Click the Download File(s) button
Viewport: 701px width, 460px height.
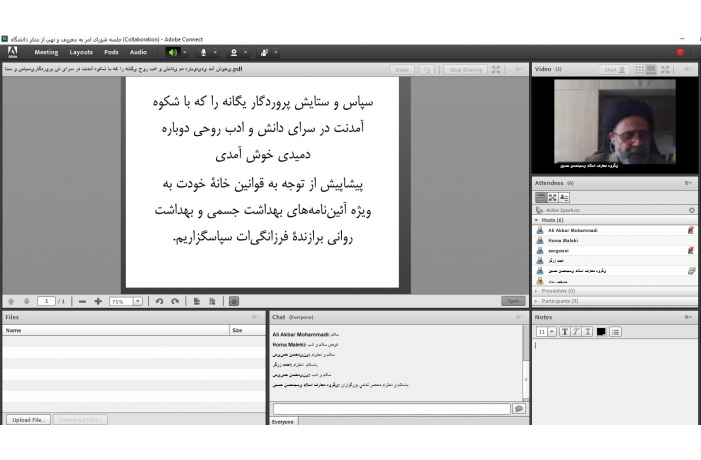tap(80, 420)
